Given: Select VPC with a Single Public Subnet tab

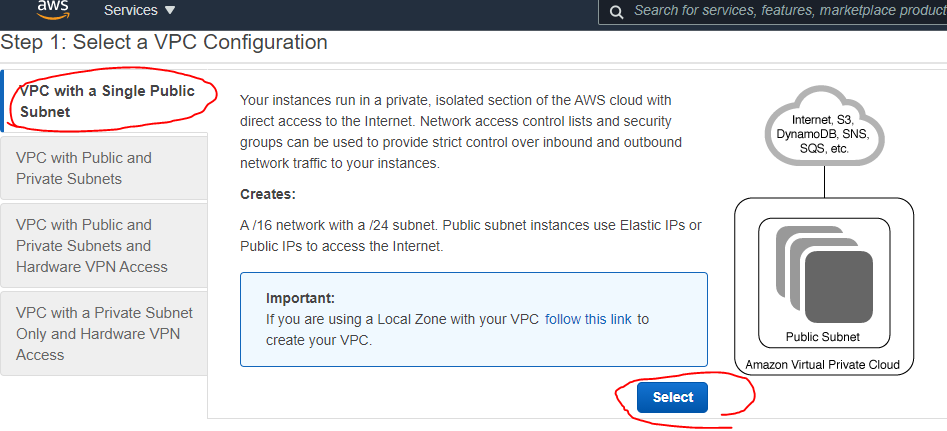Looking at the screenshot, I should tap(105, 101).
